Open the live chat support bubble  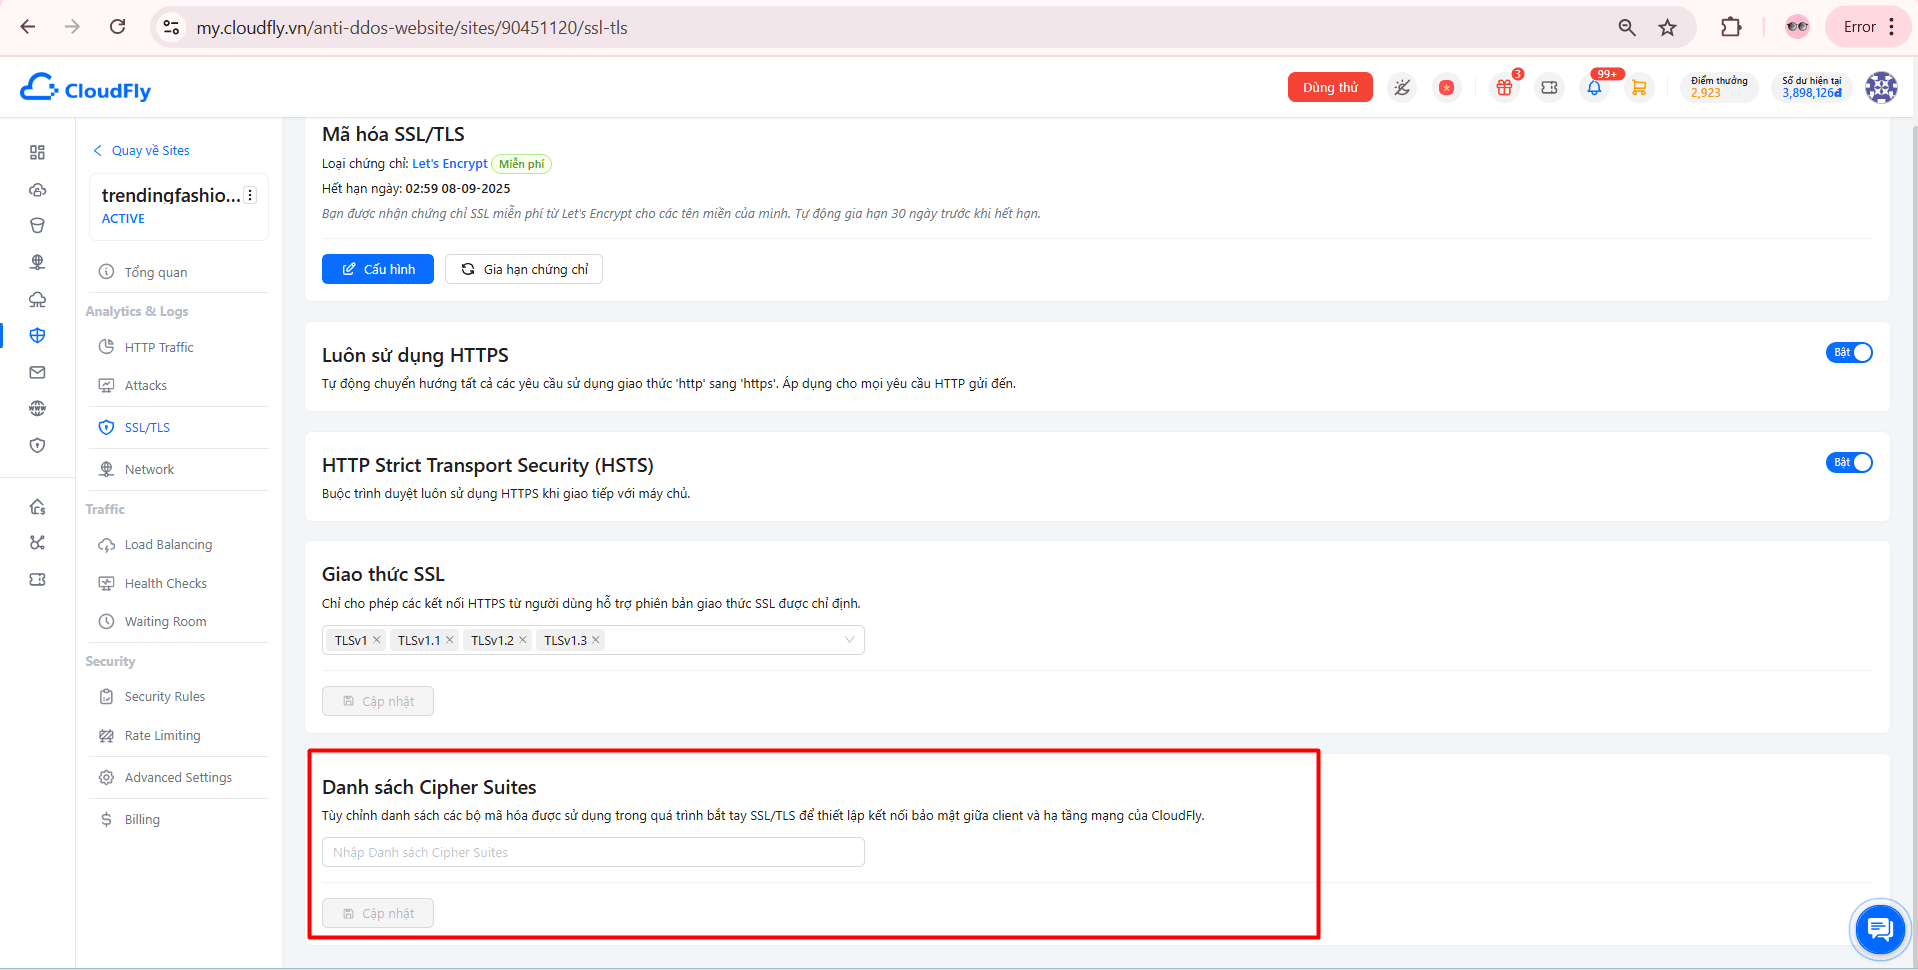tap(1880, 930)
